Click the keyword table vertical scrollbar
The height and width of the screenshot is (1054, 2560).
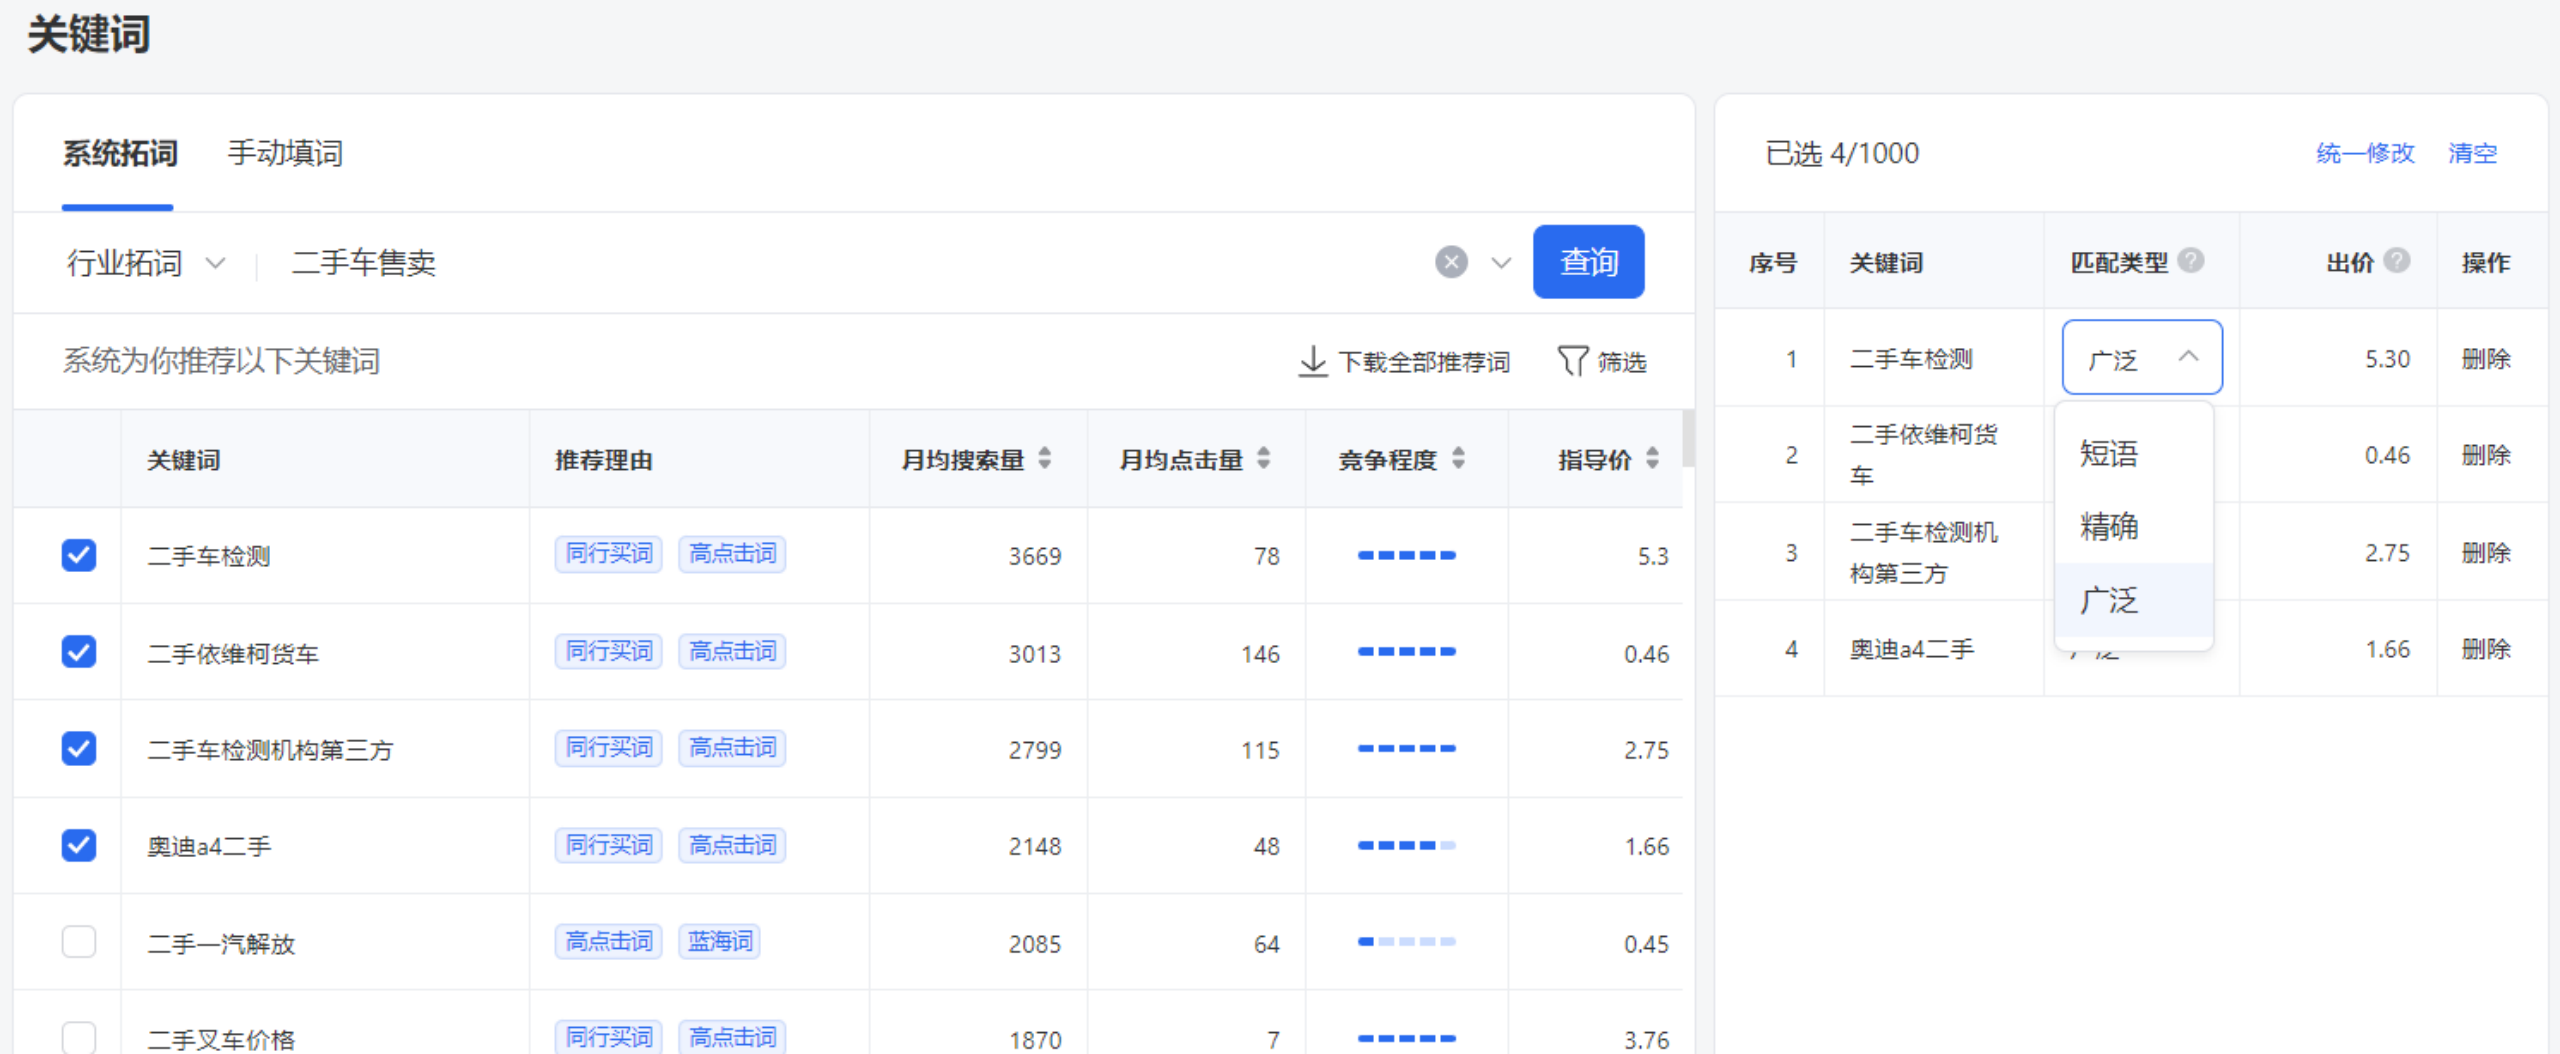(1688, 440)
